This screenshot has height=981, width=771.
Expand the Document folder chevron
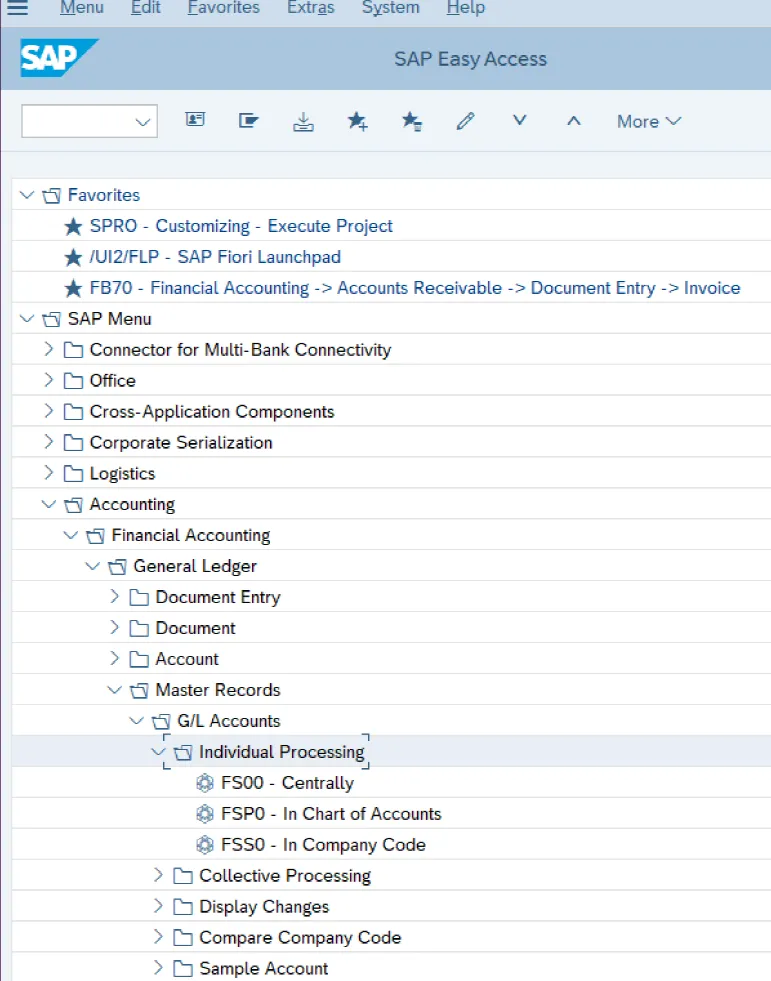(x=115, y=627)
